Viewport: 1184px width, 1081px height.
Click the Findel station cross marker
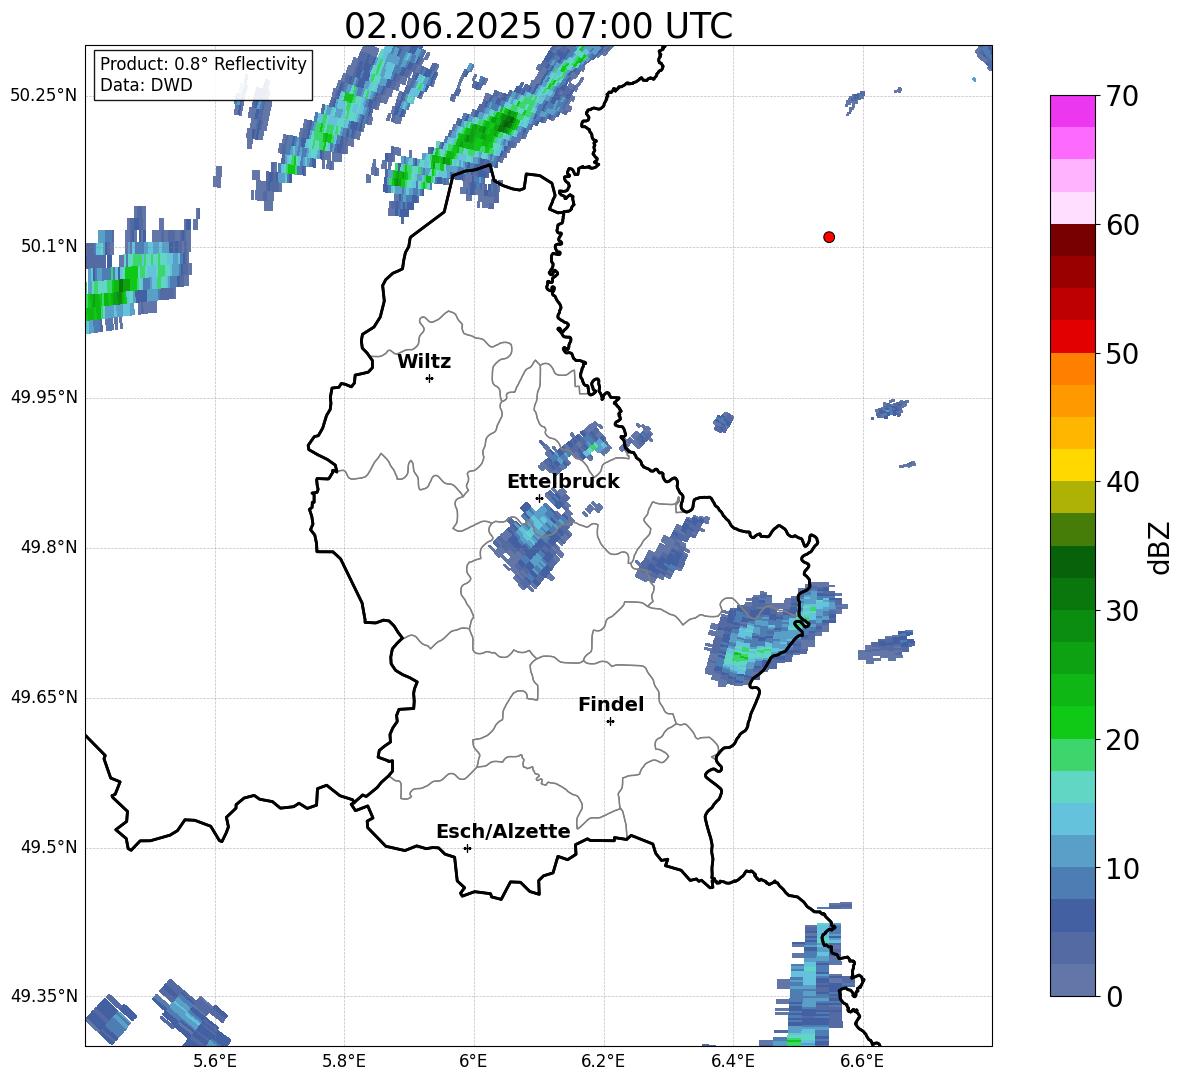pos(610,722)
